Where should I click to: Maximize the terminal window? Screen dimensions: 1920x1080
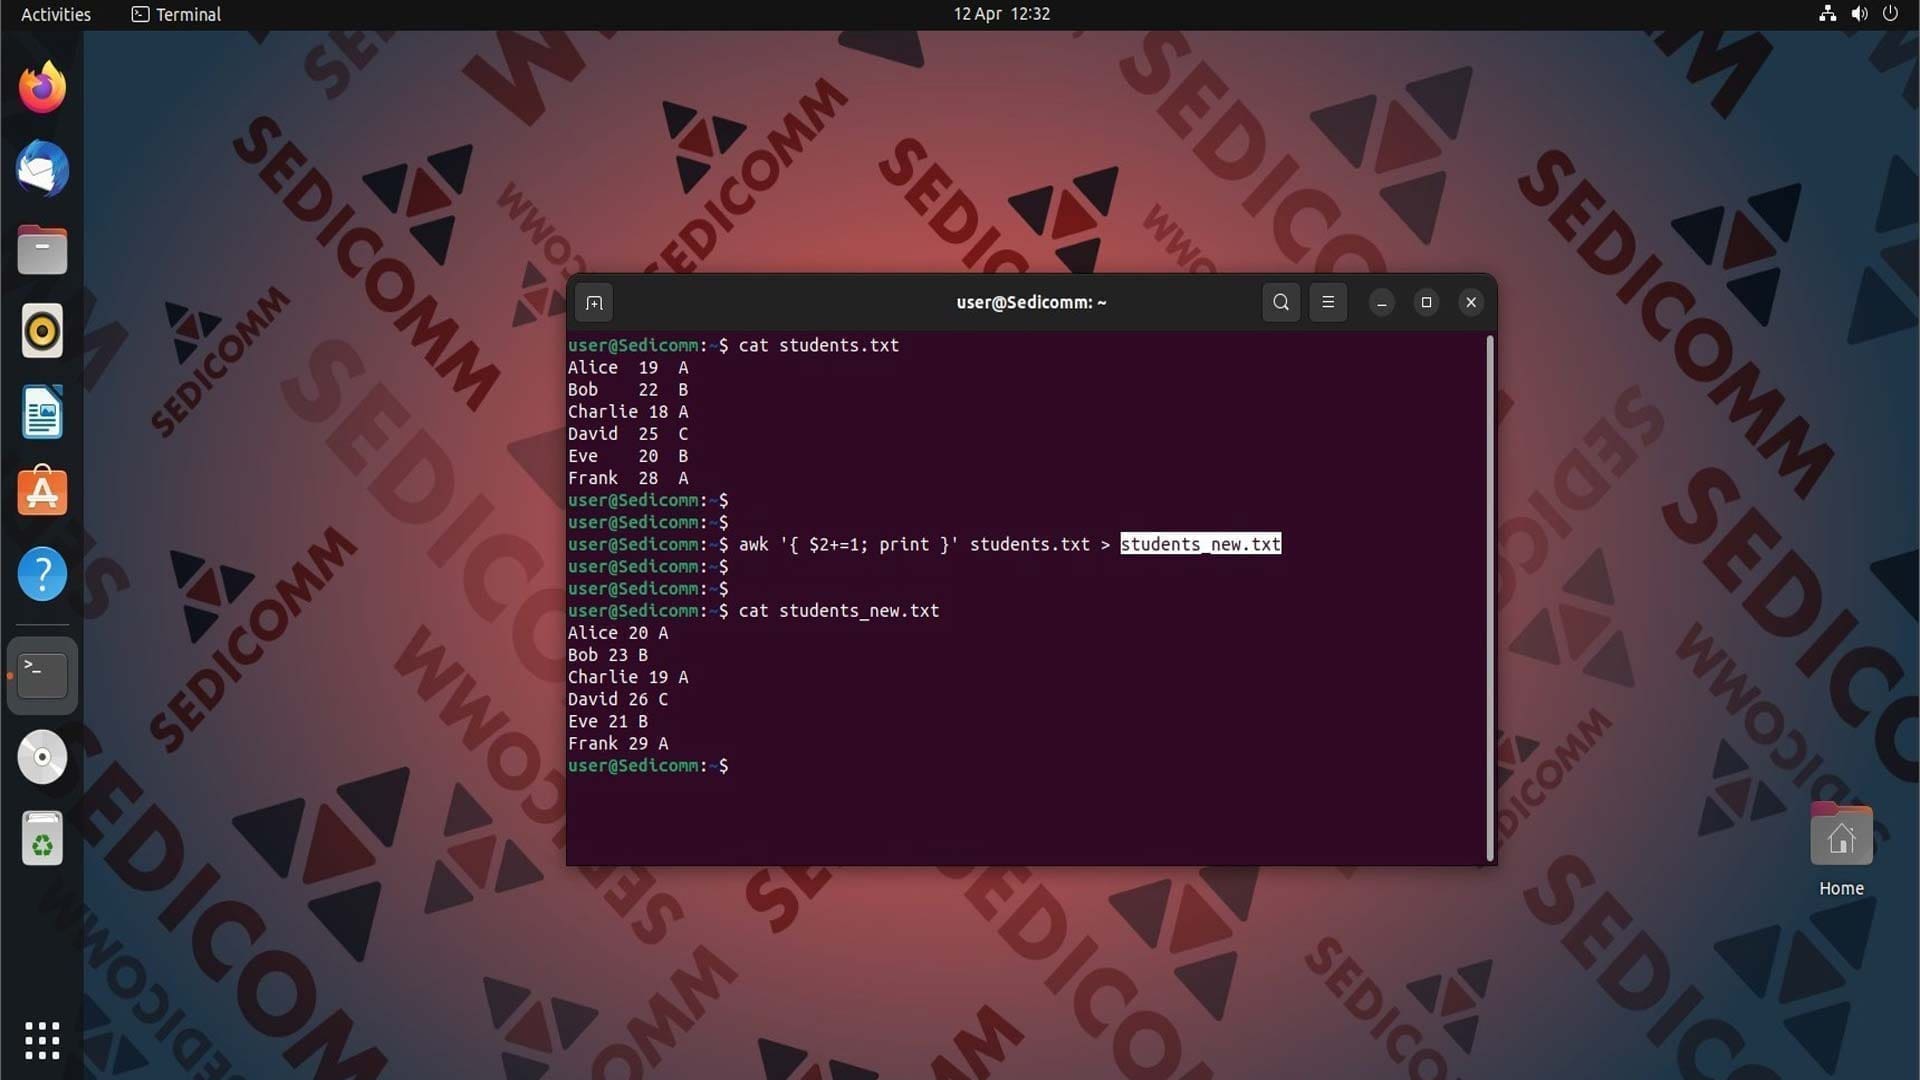(x=1427, y=302)
